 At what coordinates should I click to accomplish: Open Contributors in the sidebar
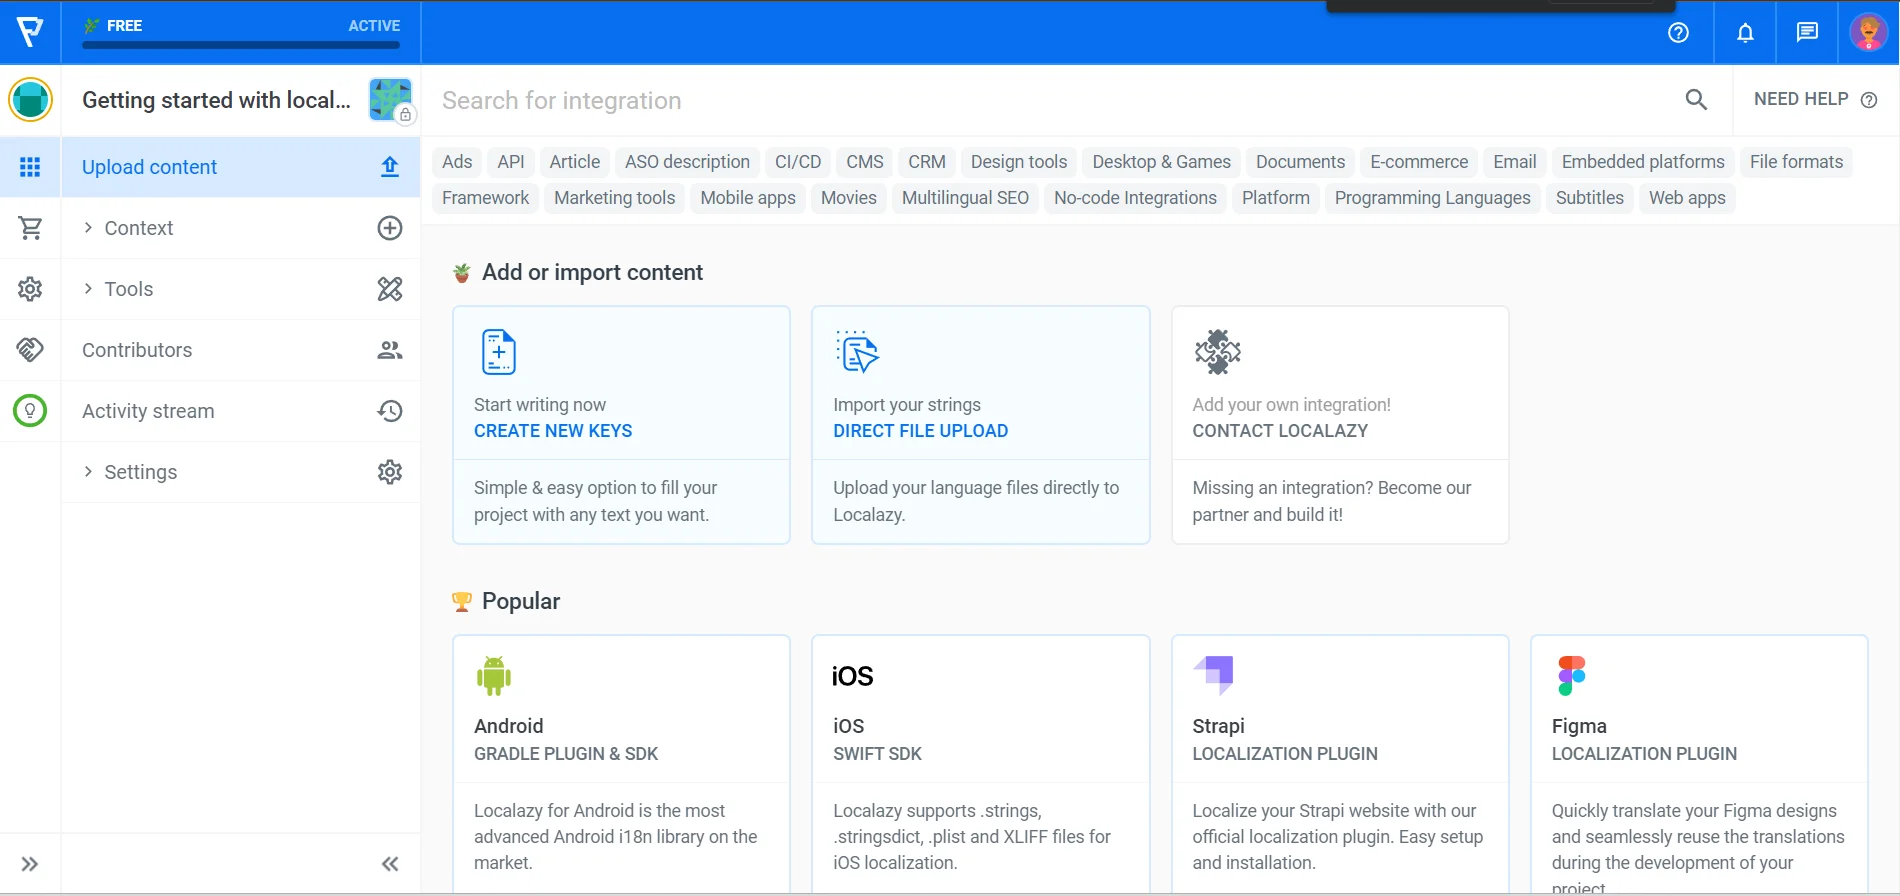coord(241,350)
